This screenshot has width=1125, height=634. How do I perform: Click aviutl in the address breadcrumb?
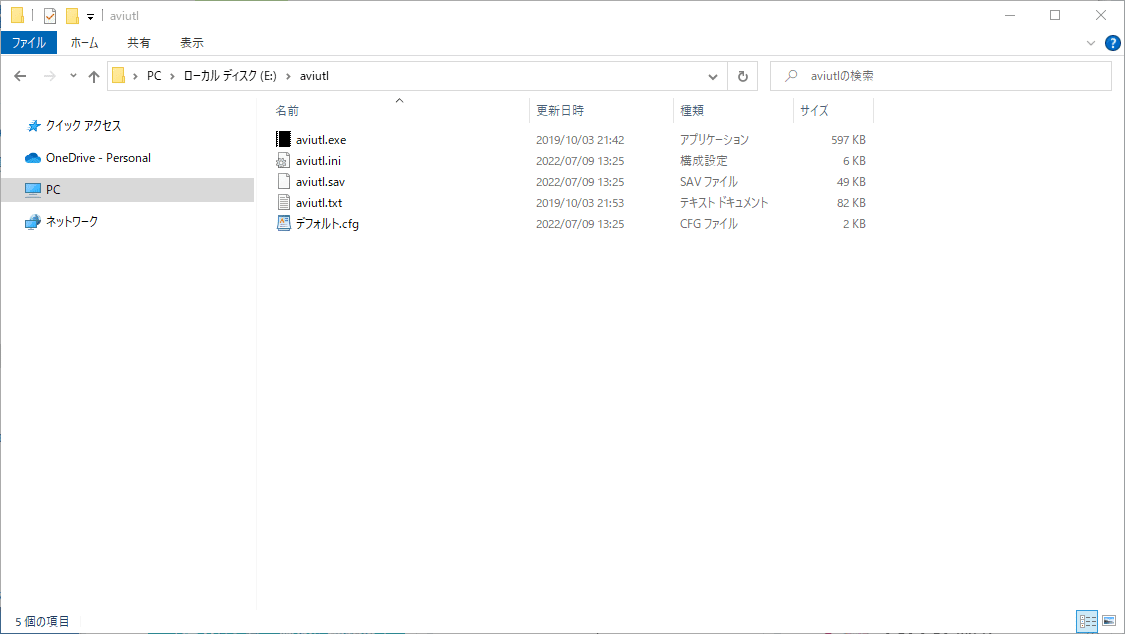314,76
